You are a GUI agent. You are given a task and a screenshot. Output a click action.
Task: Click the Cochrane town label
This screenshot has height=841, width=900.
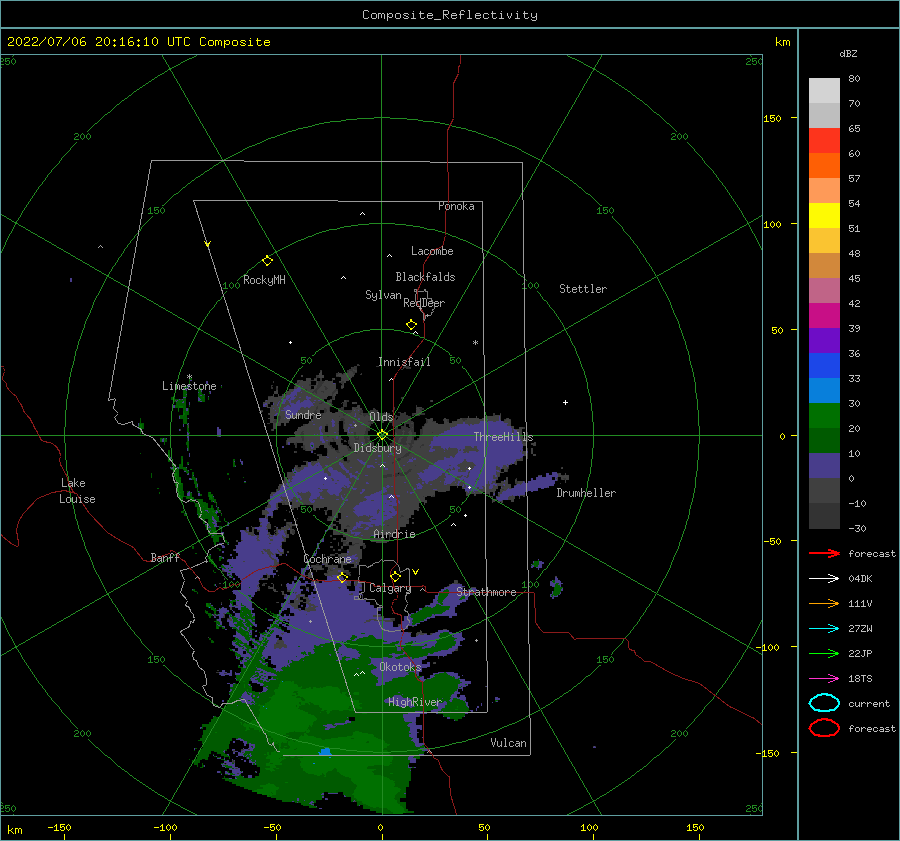click(327, 559)
